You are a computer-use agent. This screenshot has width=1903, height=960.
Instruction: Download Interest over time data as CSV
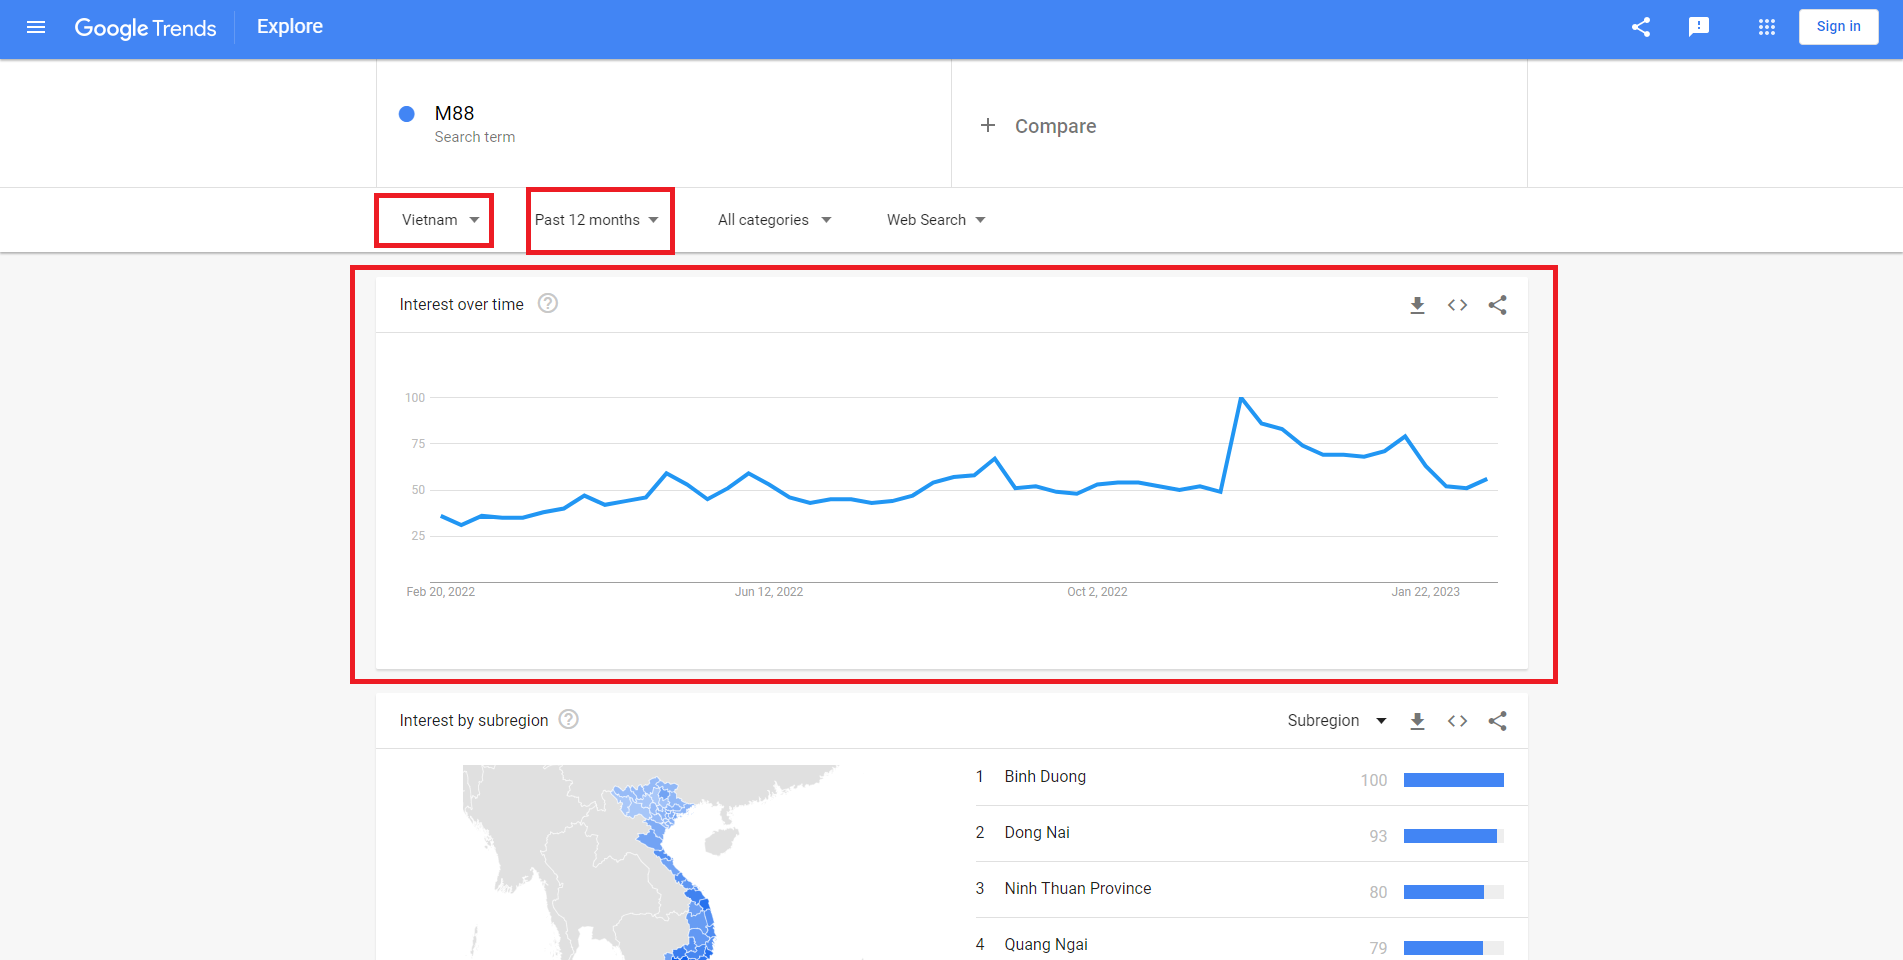(x=1417, y=305)
